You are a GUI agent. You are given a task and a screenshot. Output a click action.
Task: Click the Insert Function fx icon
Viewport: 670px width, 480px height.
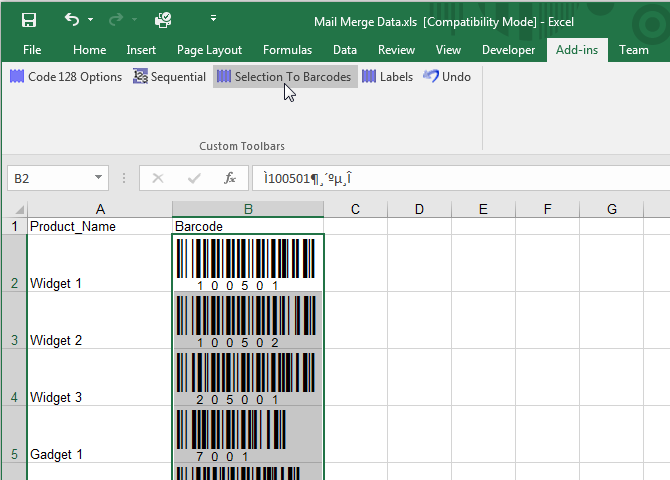click(230, 178)
